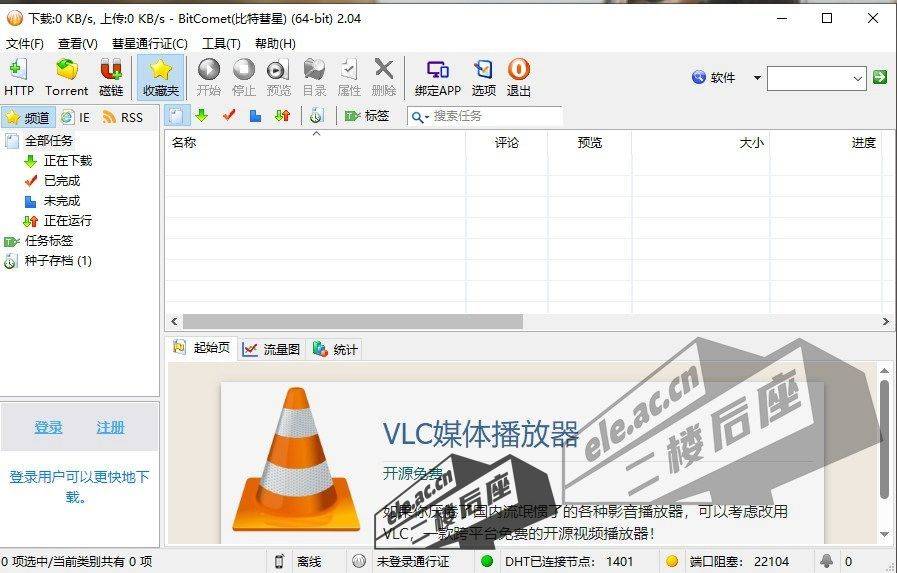Open the 目录 folder toolbar icon
The height and width of the screenshot is (573, 897).
(314, 77)
